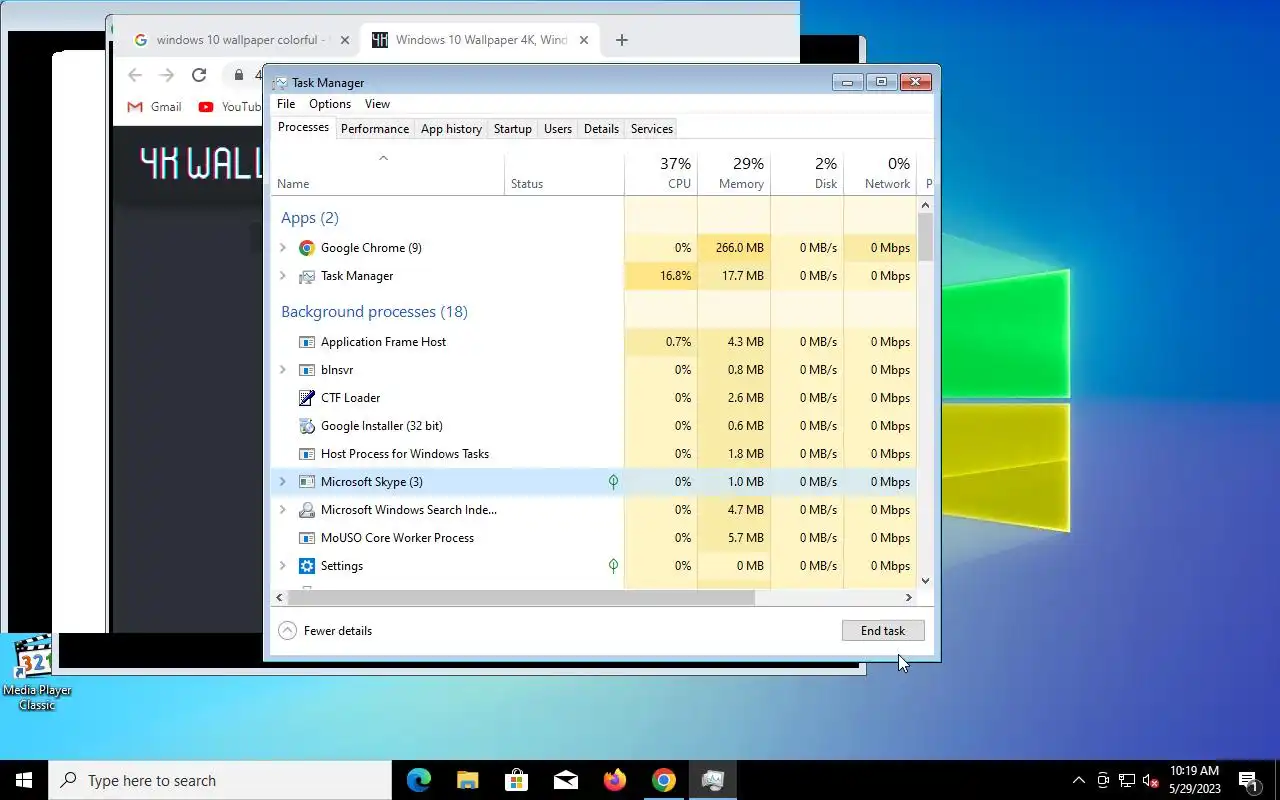
Task: Switch to the Details tab
Action: coord(601,129)
